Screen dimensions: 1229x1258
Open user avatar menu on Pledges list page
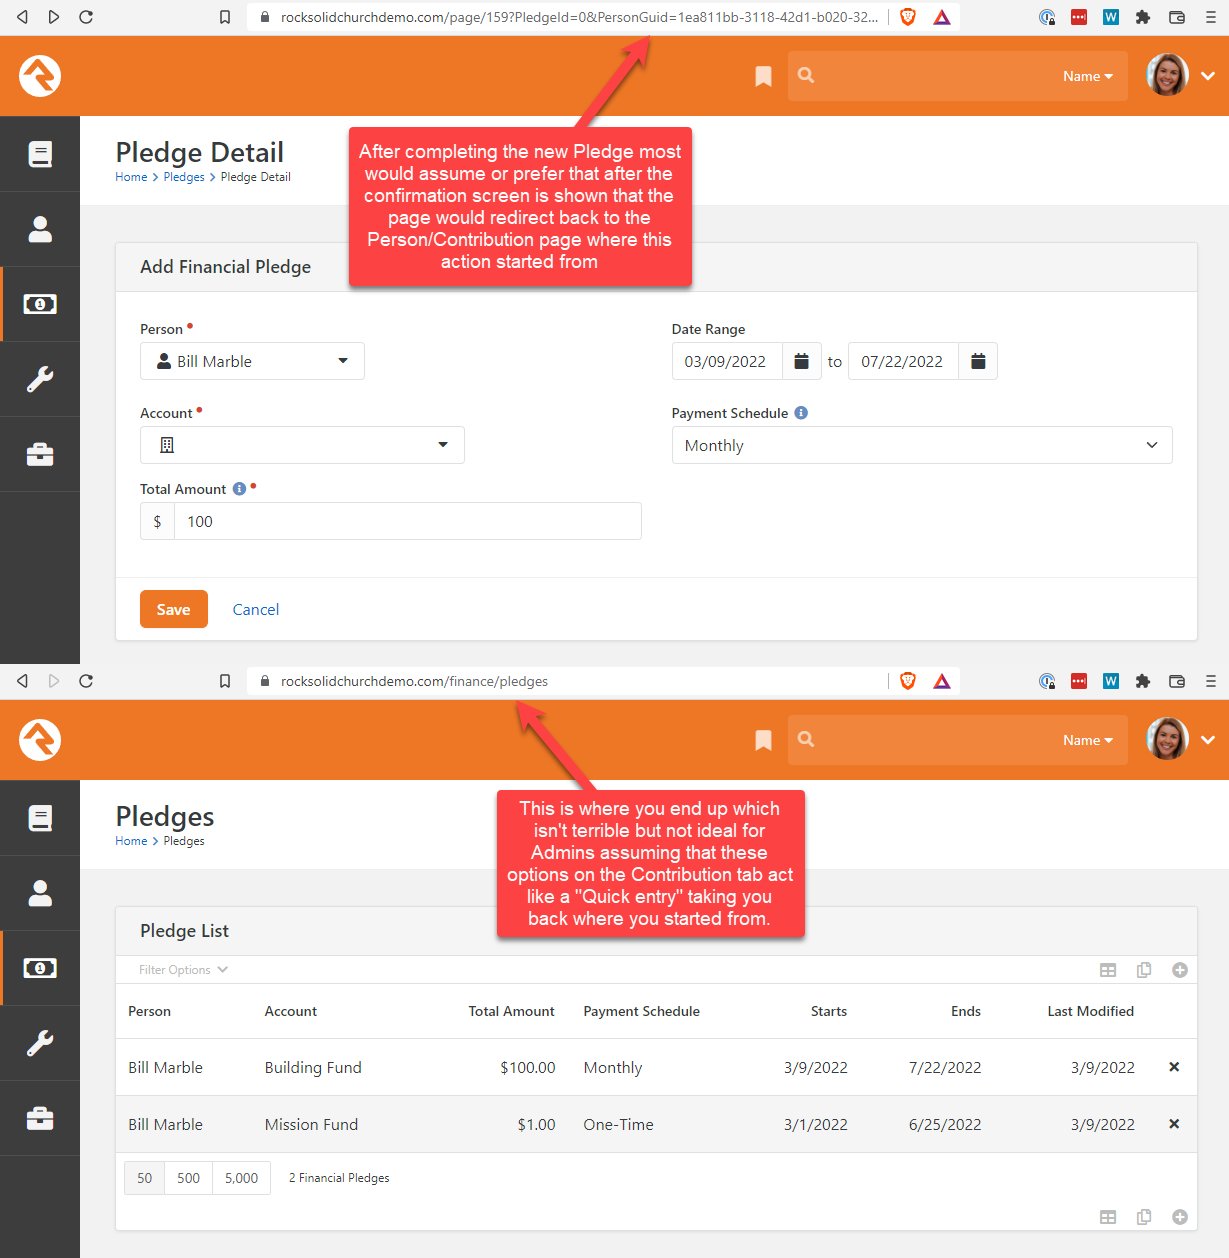tap(1180, 740)
